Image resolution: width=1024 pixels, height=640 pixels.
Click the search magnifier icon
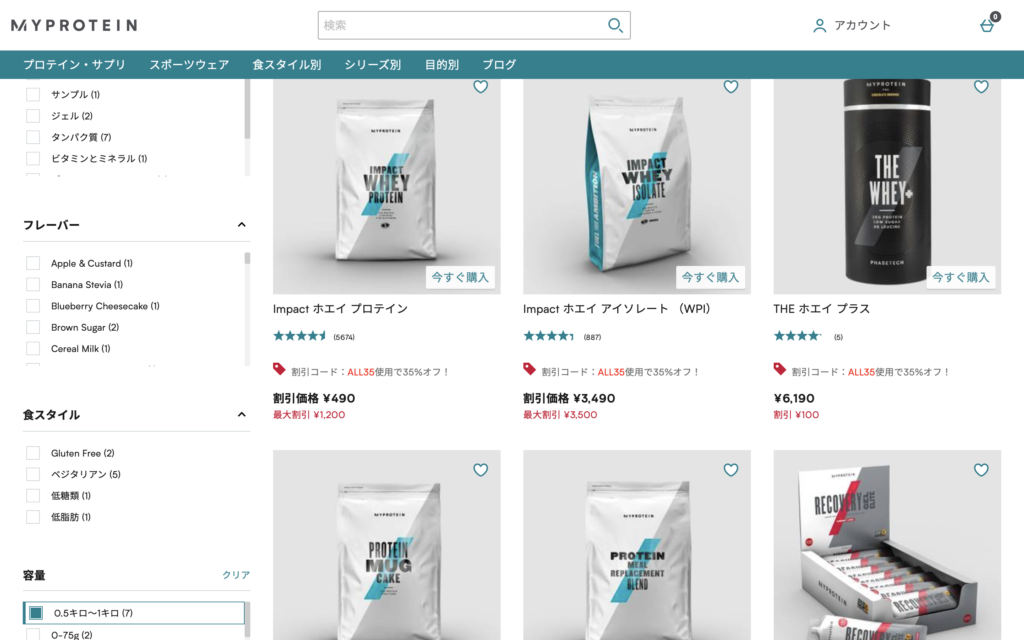(x=615, y=25)
